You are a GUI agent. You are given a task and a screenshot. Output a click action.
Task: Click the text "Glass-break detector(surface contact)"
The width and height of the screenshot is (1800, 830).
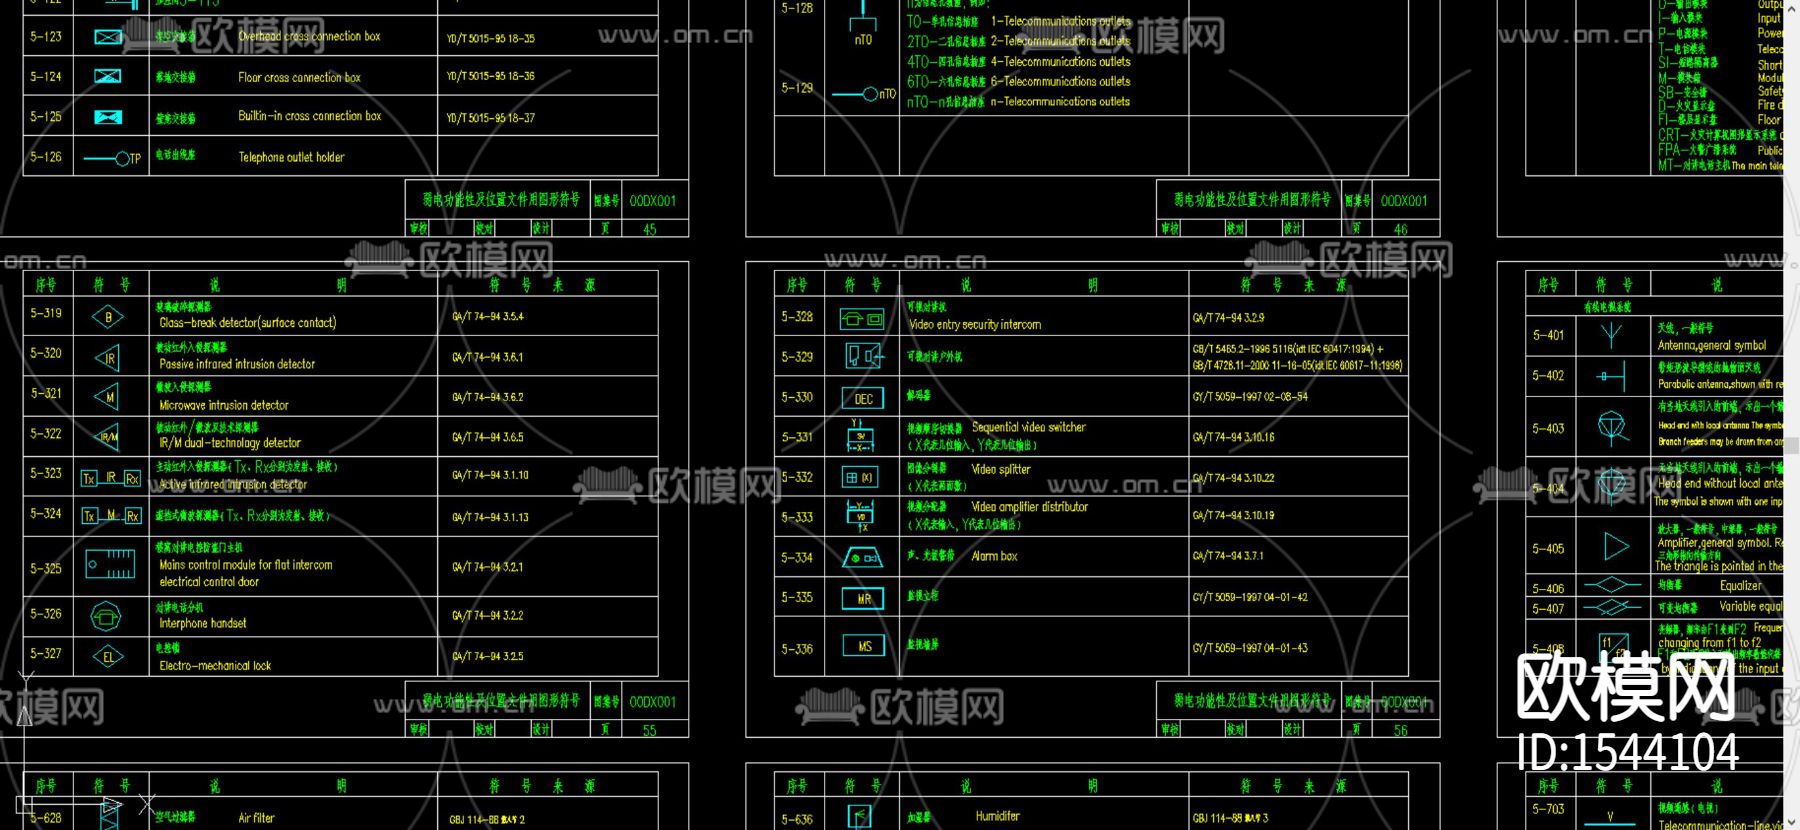click(248, 323)
